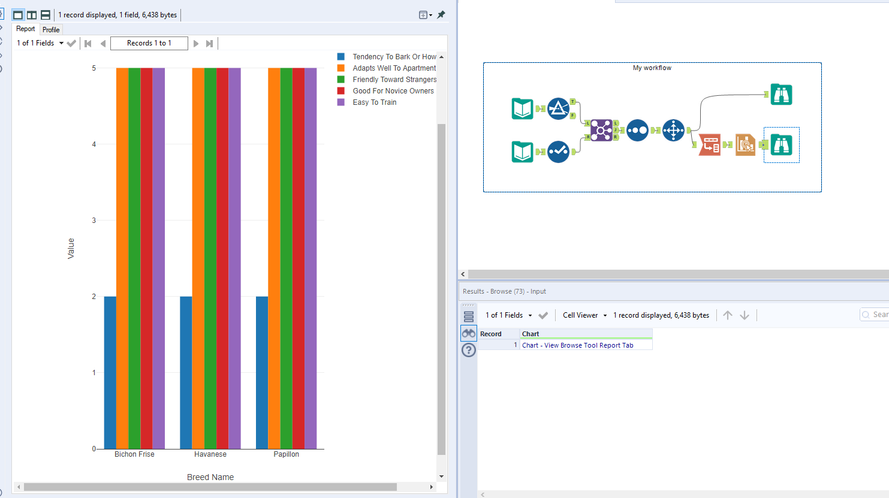The height and width of the screenshot is (498, 889).
Task: Click binoculars data view icon in Results
Action: tap(468, 334)
